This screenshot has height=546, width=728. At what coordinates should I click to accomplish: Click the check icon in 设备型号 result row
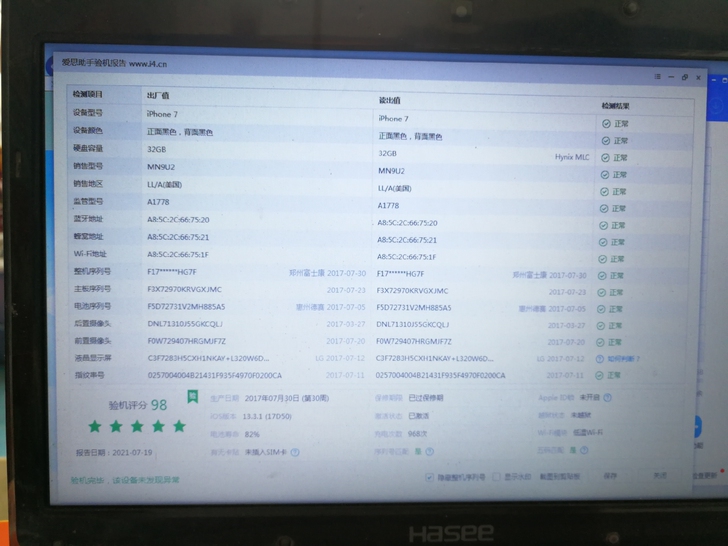point(606,124)
